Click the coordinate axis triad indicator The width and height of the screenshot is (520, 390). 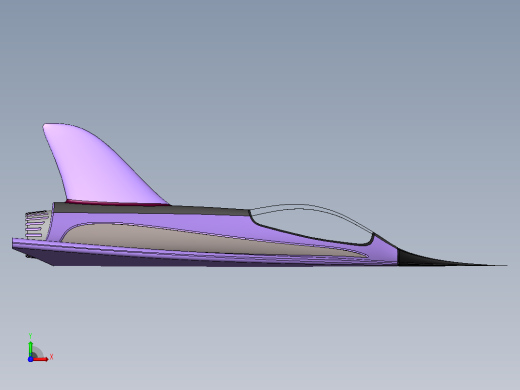pyautogui.click(x=39, y=348)
